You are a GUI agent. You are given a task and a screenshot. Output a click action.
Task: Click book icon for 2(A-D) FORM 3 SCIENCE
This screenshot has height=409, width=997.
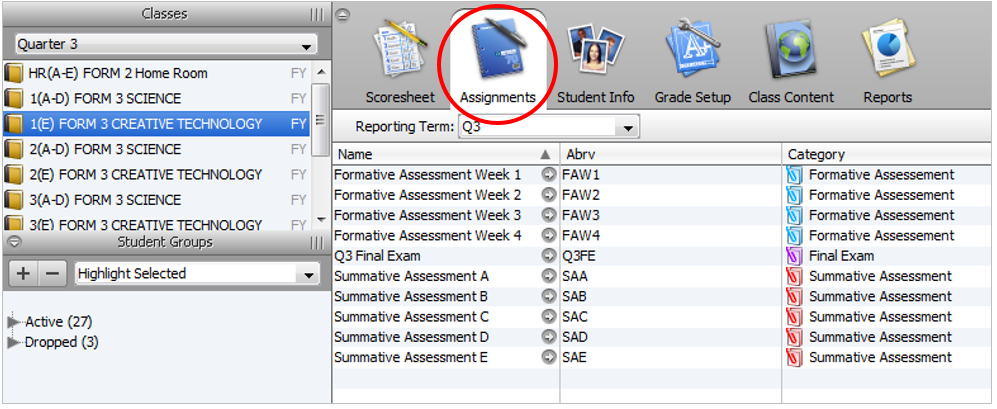[x=13, y=149]
